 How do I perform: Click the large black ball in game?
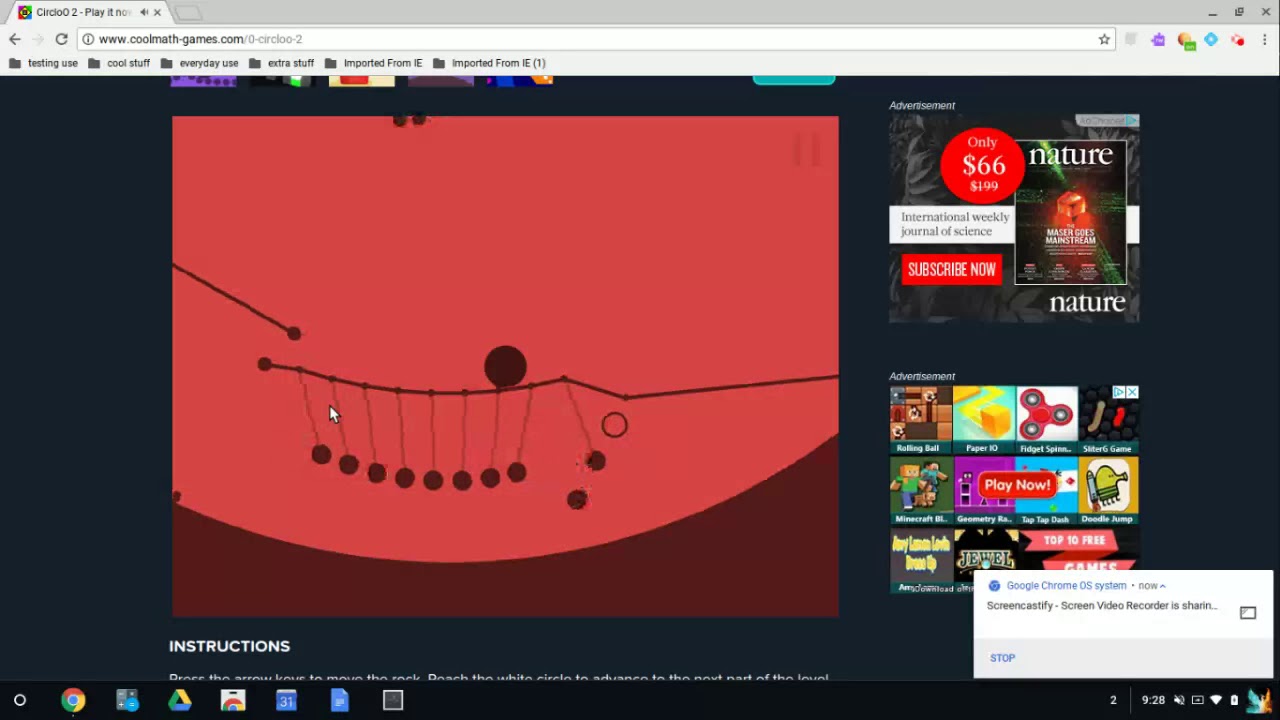pyautogui.click(x=505, y=367)
